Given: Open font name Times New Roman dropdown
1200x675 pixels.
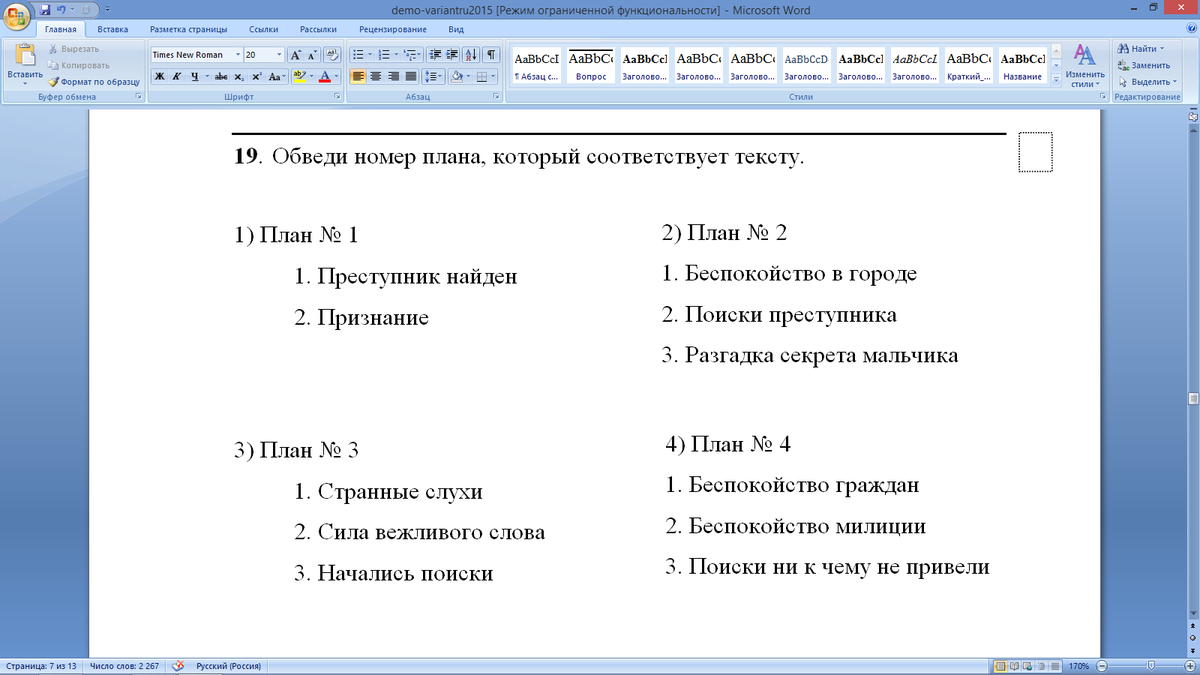Looking at the screenshot, I should [x=238, y=55].
